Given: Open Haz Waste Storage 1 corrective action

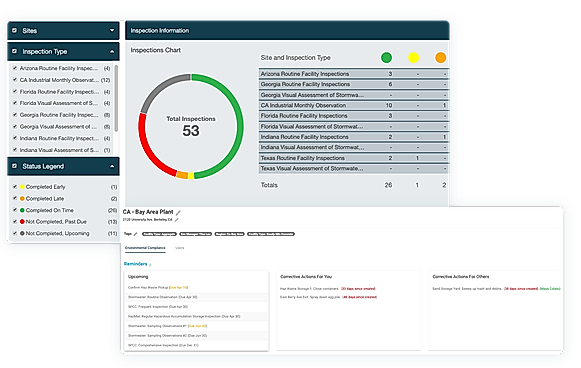Looking at the screenshot, I should 328,289.
